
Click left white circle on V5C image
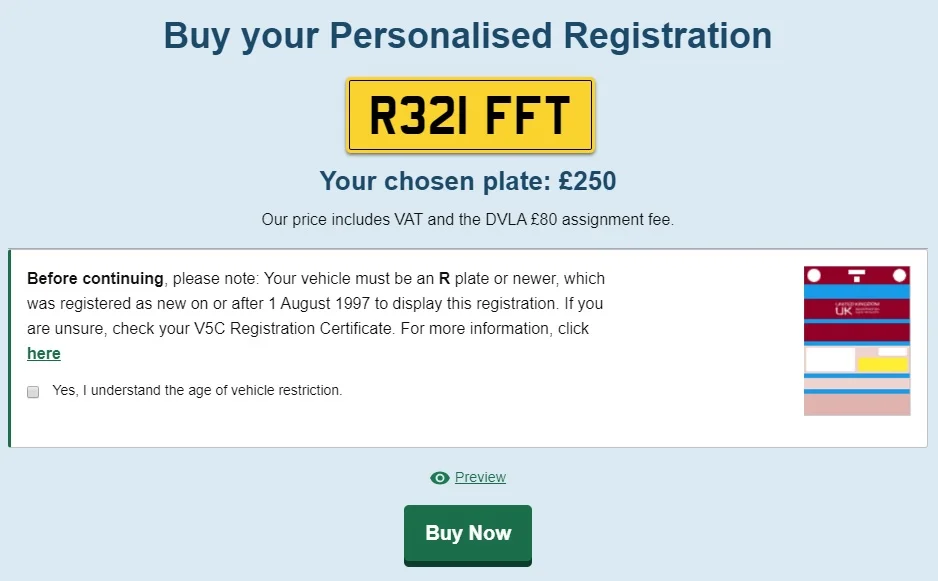pos(814,275)
